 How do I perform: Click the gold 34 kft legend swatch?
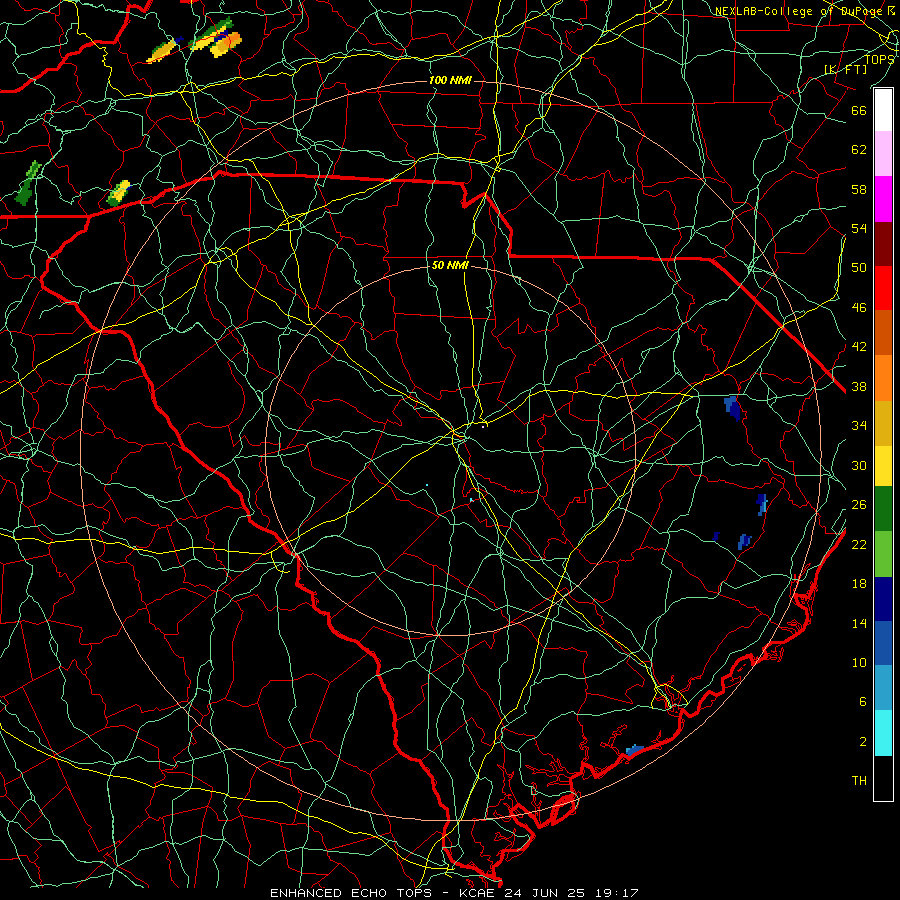883,423
